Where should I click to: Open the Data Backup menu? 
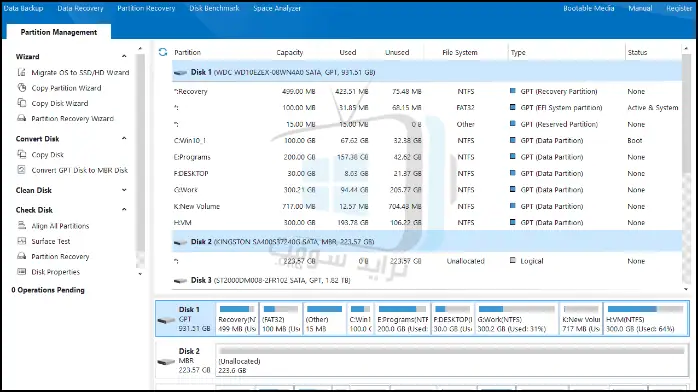(23, 8)
